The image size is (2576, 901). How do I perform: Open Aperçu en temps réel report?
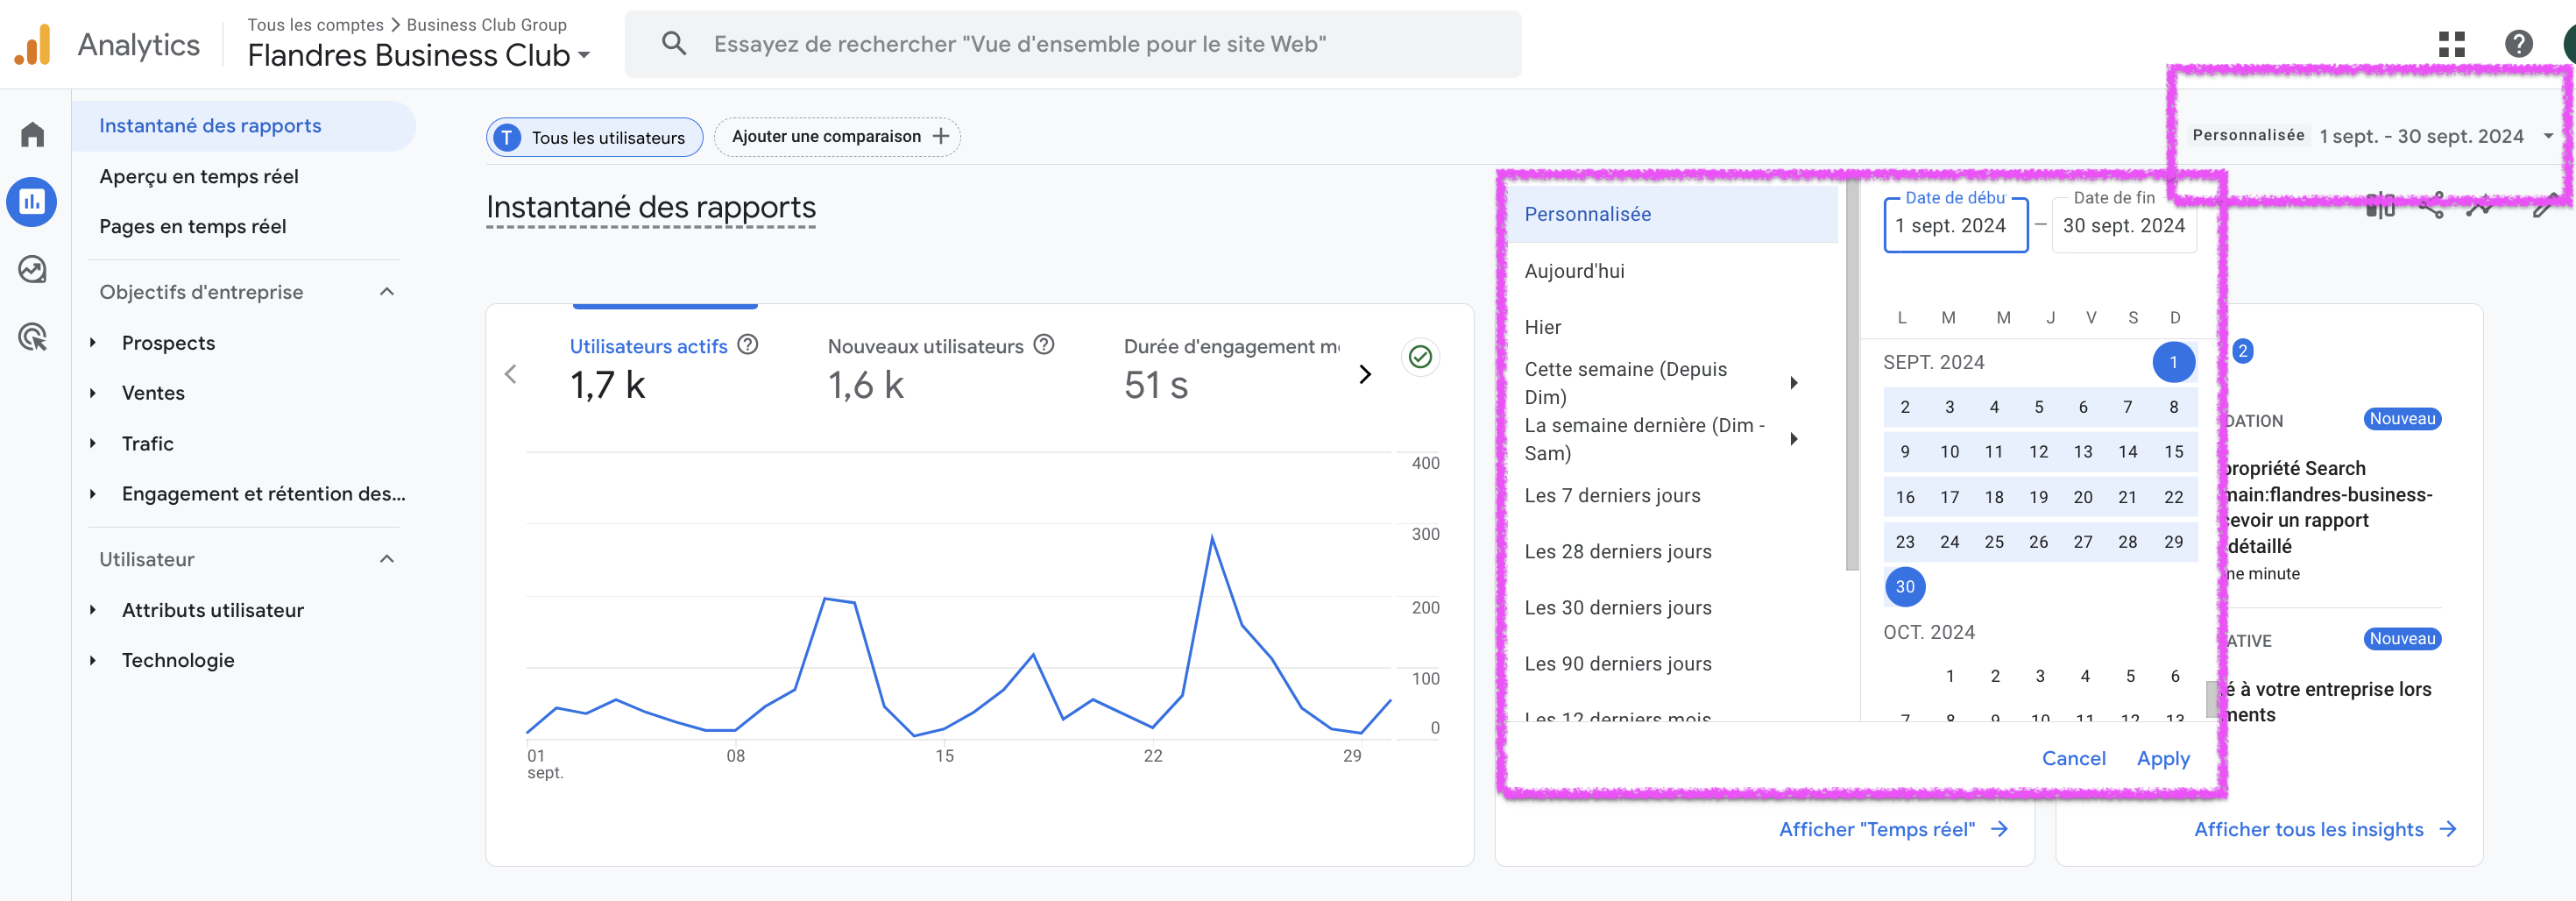point(199,176)
